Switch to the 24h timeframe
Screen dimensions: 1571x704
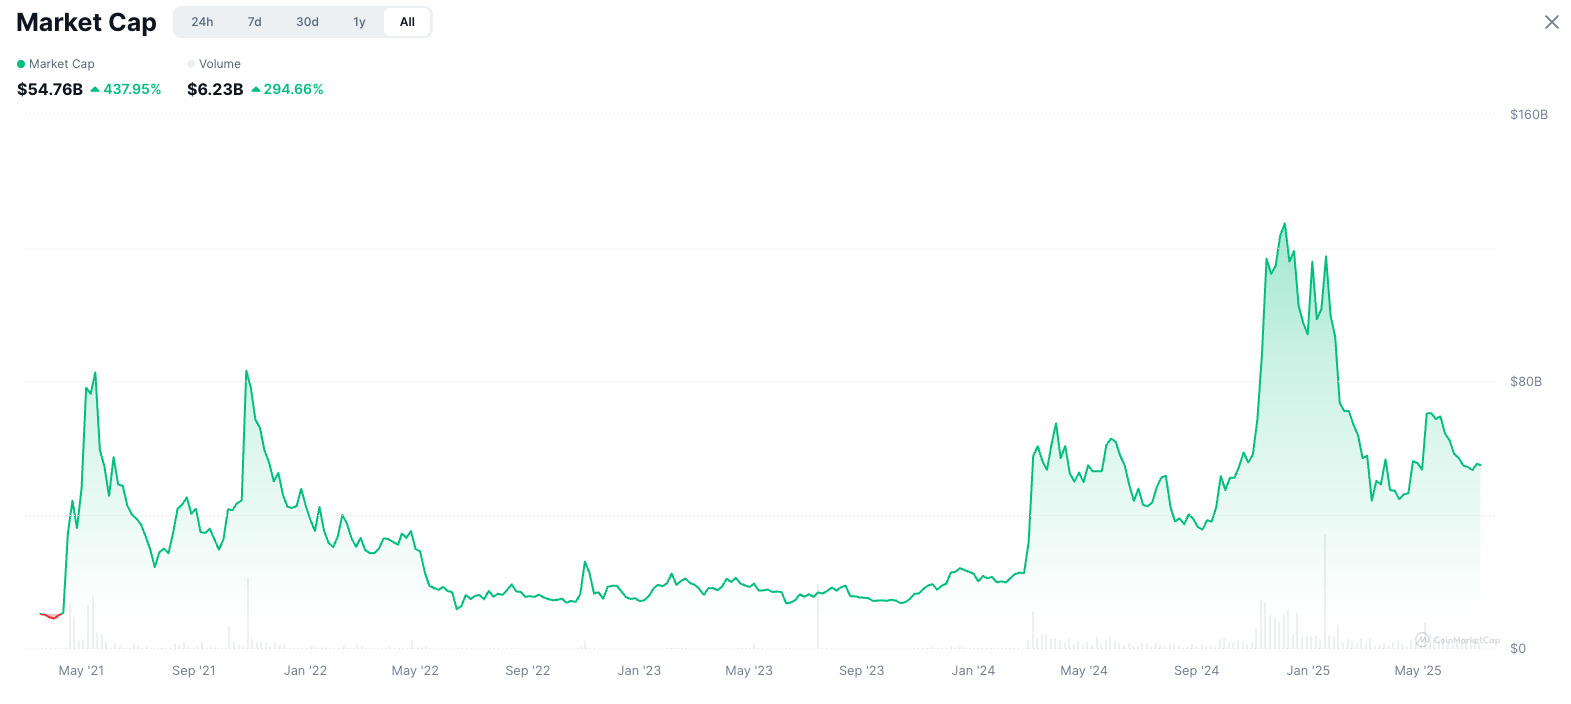coord(202,21)
